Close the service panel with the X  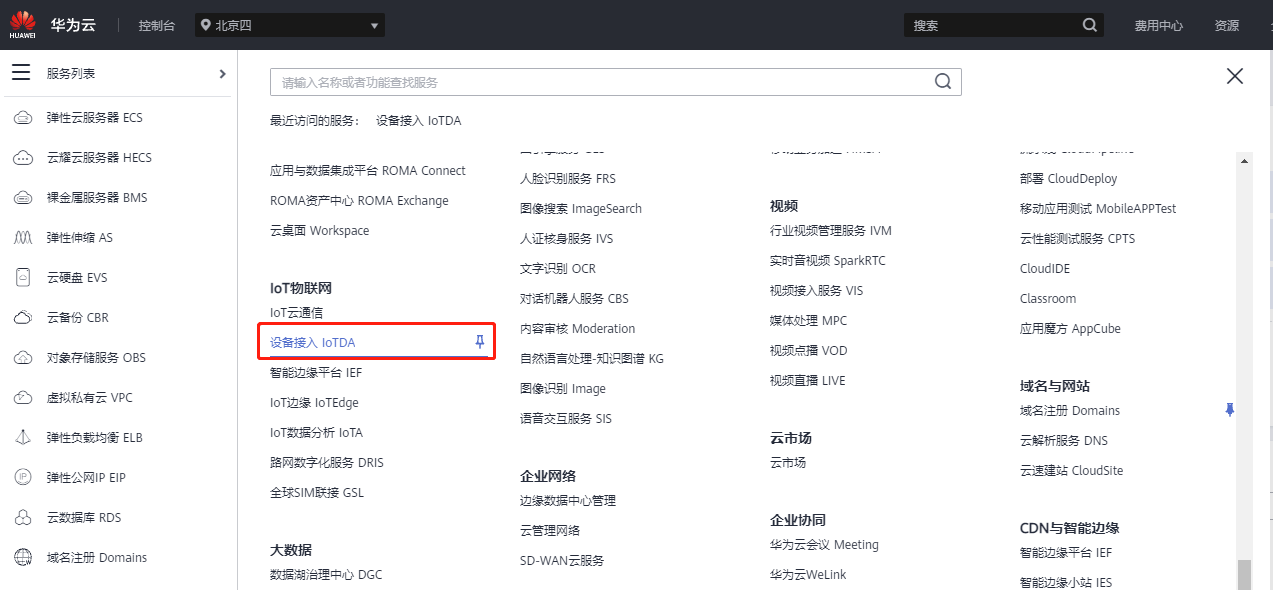click(1235, 76)
